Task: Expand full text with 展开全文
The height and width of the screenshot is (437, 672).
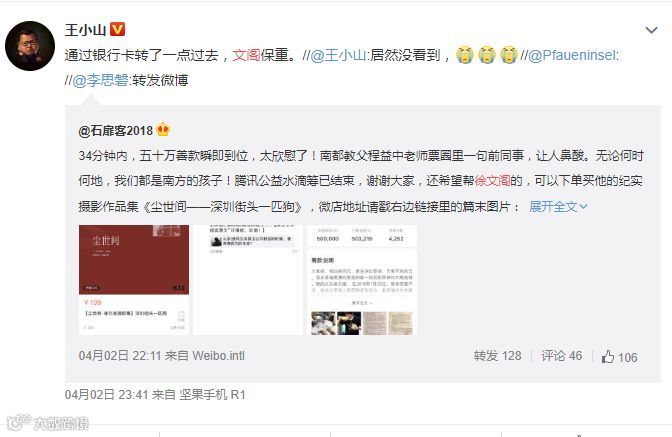Action: coord(558,207)
